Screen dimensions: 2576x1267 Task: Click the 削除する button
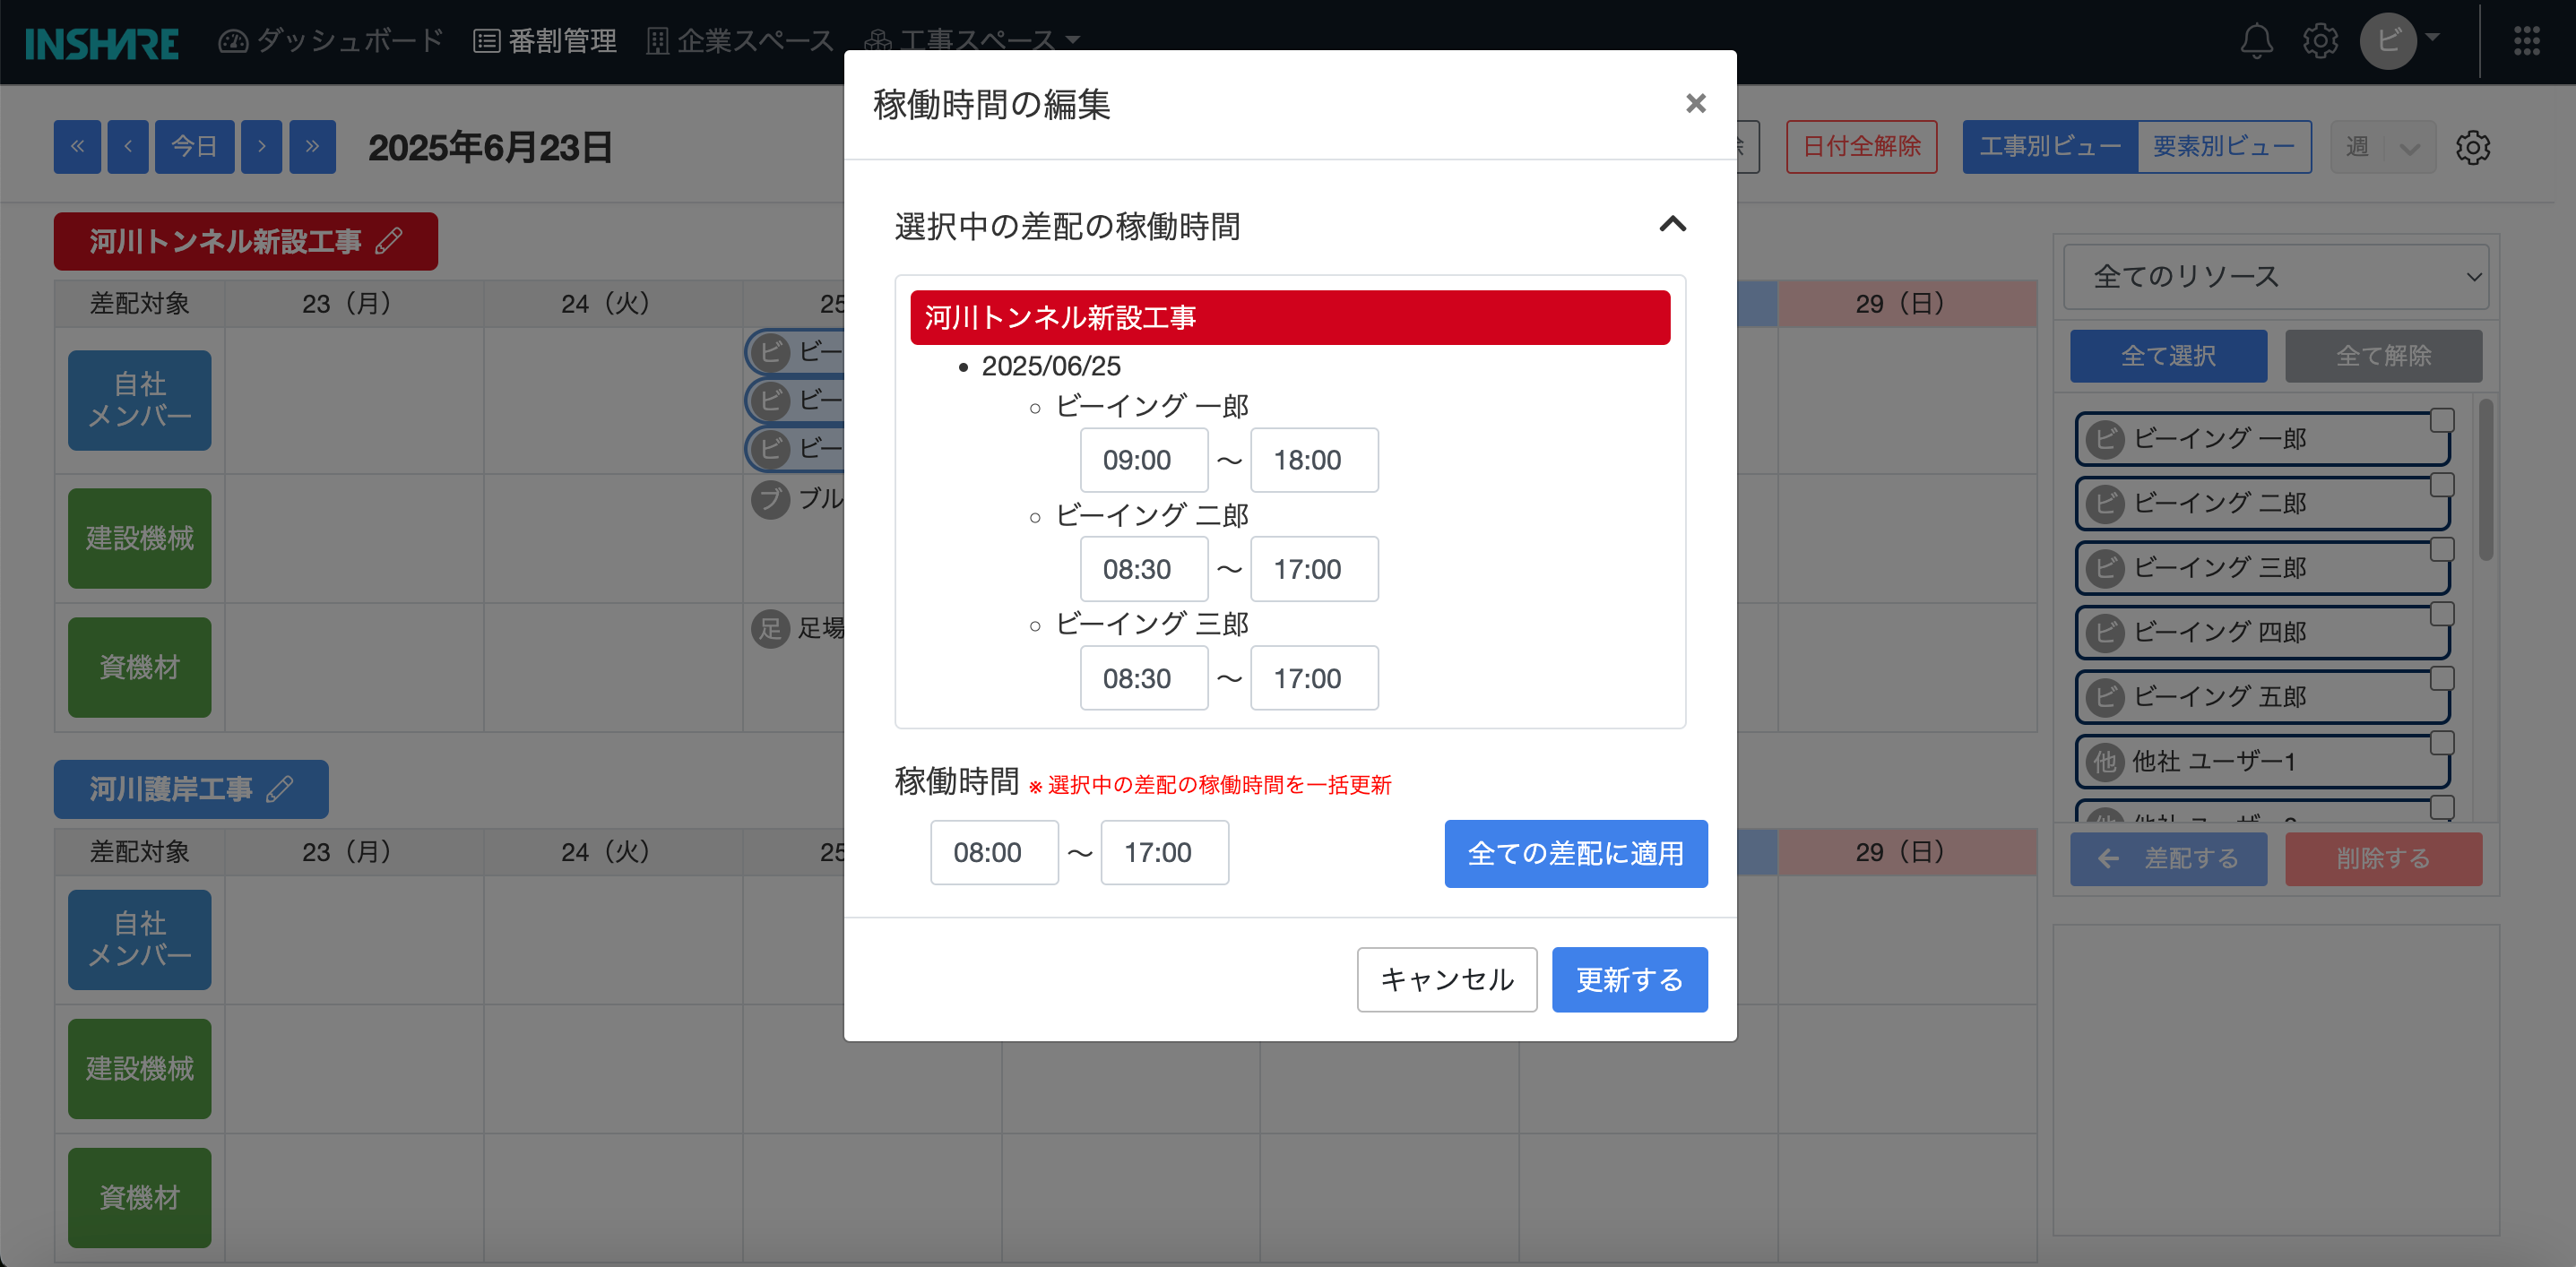click(x=2383, y=859)
